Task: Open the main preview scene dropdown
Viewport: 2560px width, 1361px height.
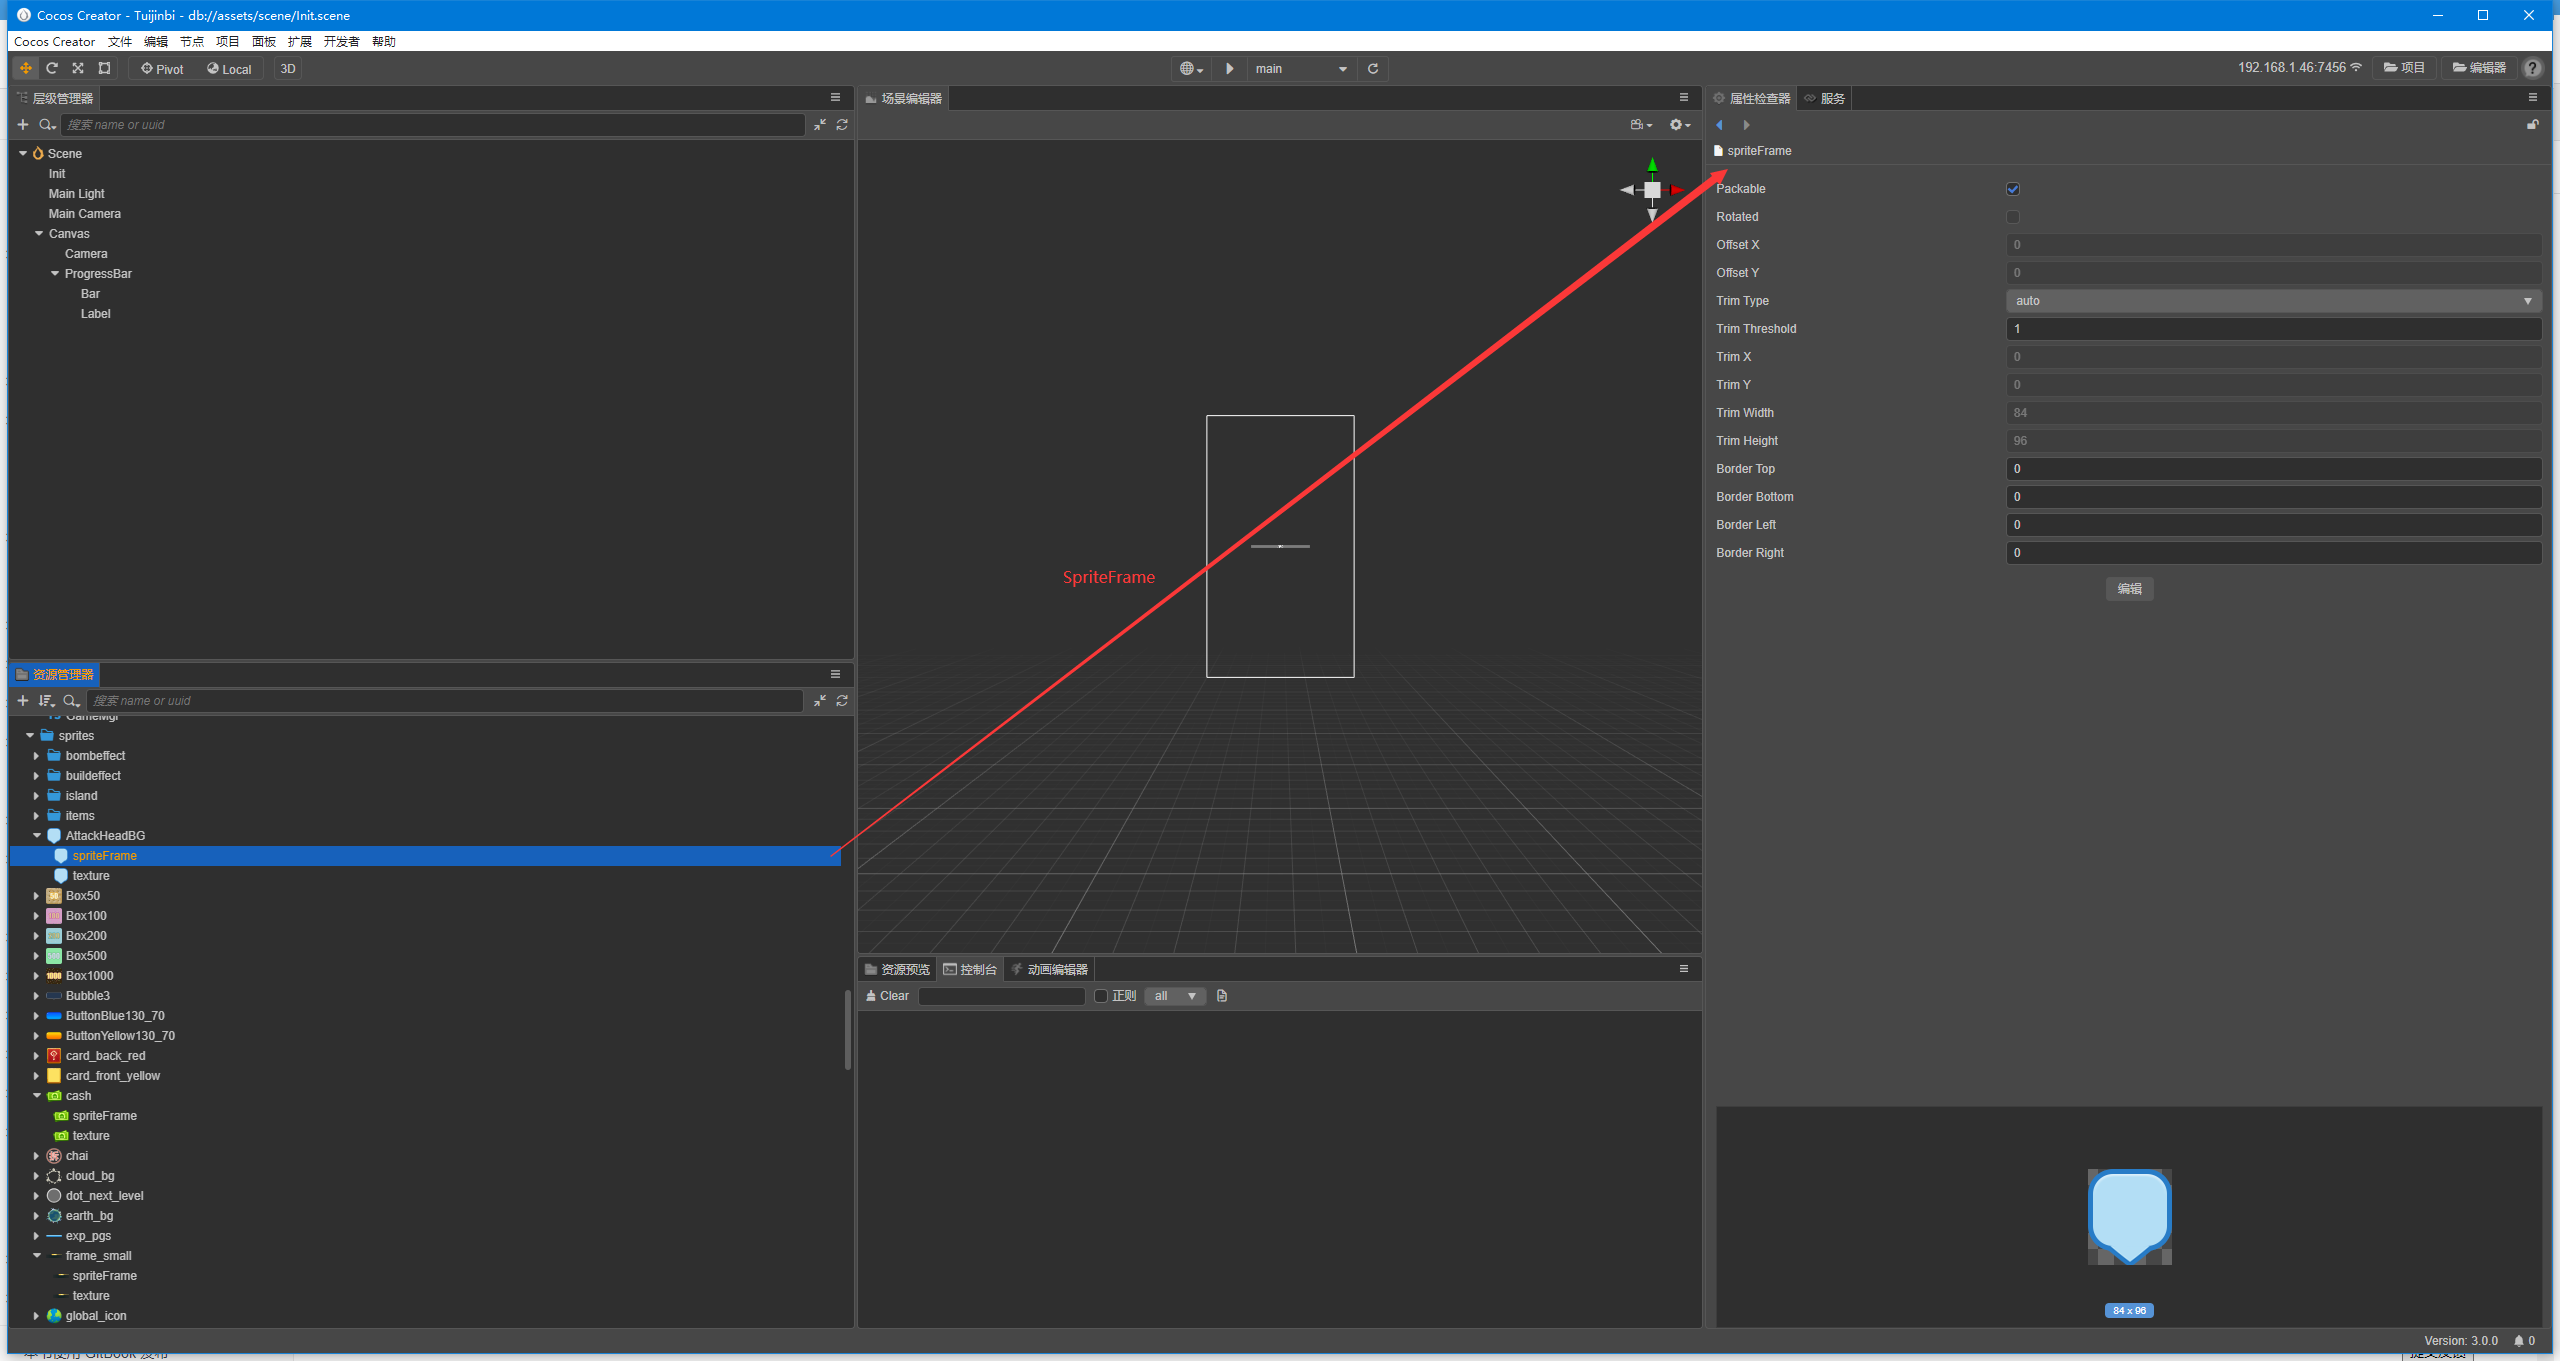Action: pos(1300,68)
